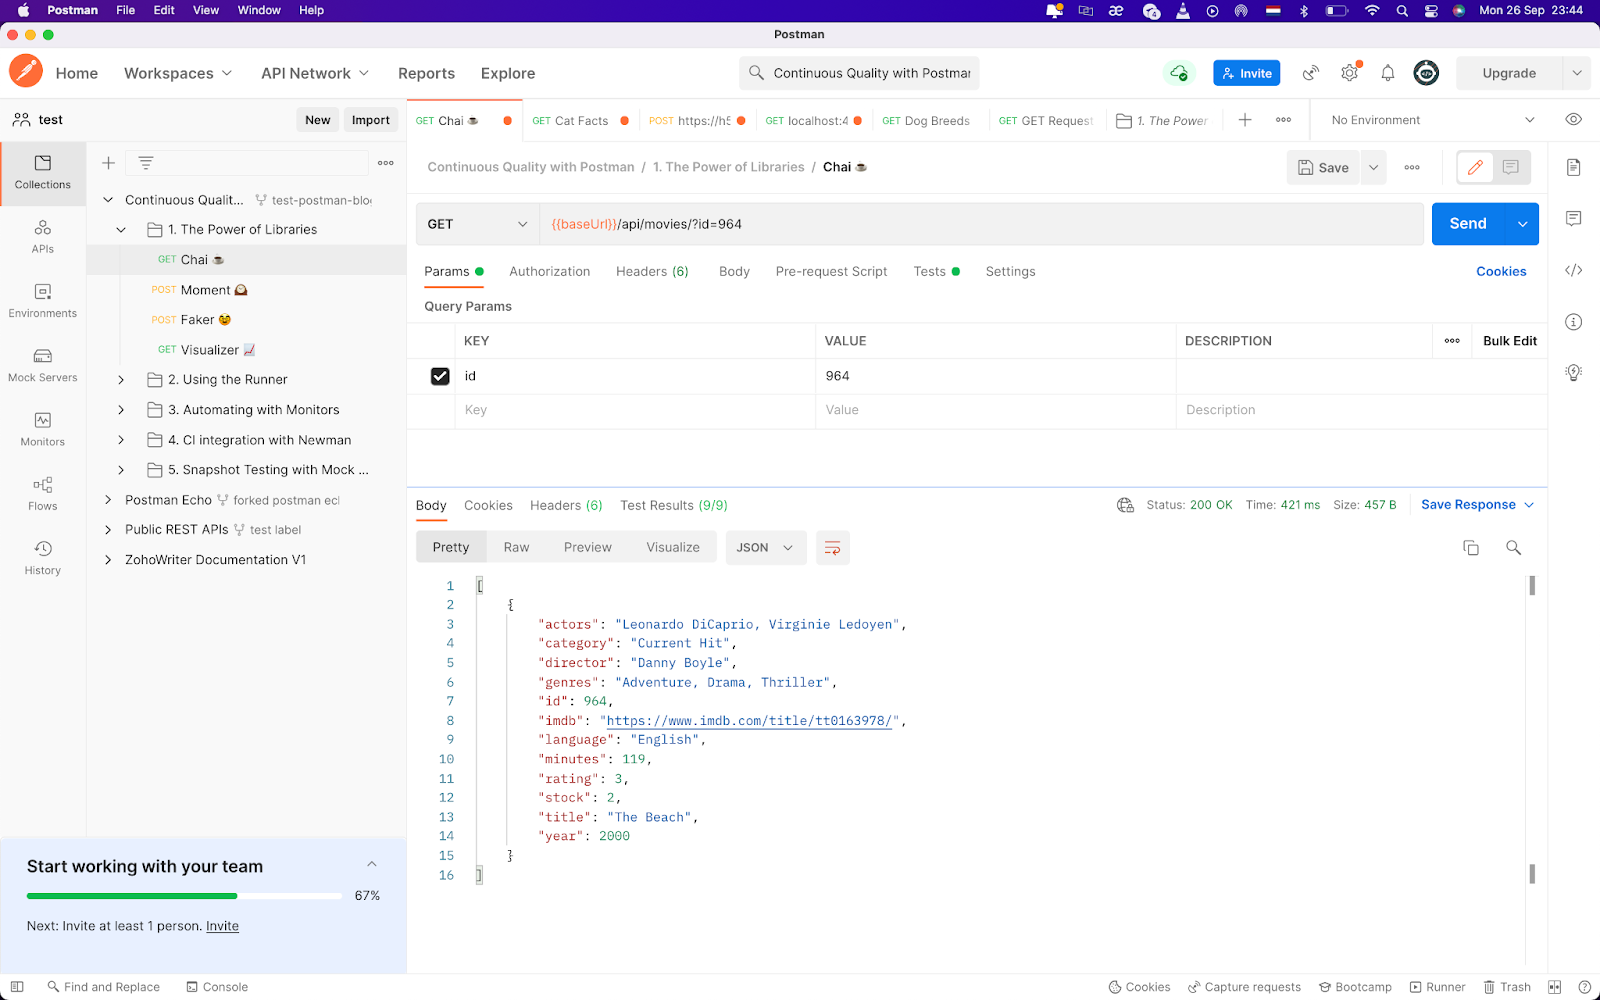The height and width of the screenshot is (1000, 1600).
Task: Click the Postman search bar
Action: click(859, 73)
